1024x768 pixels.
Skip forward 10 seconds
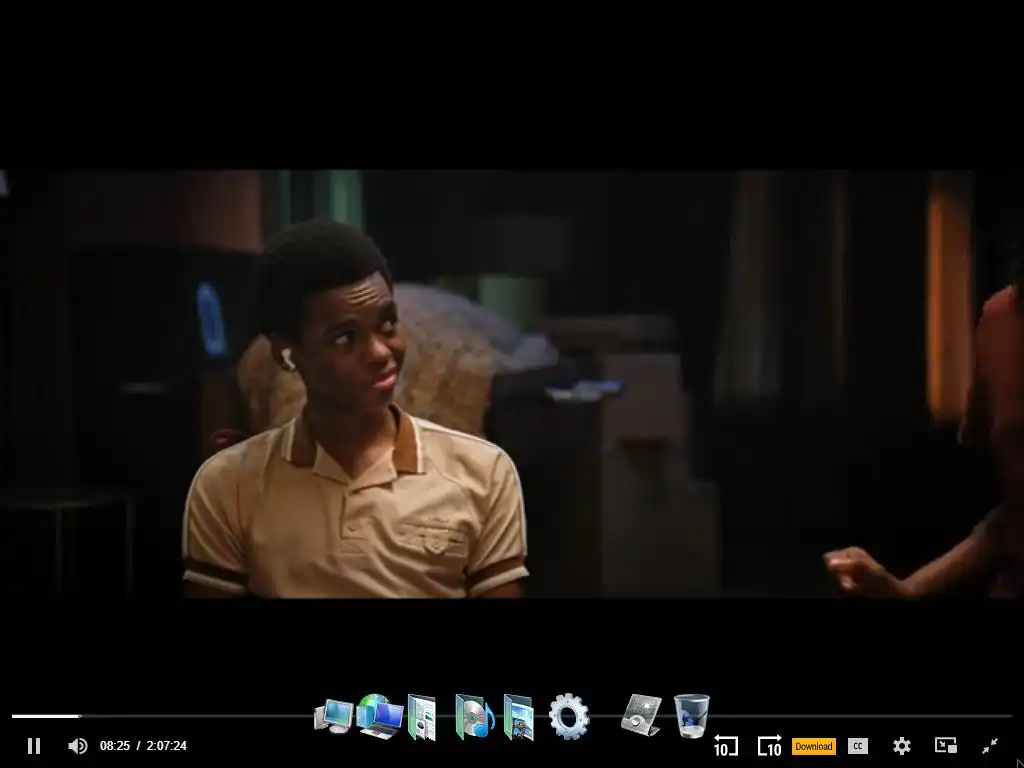click(769, 746)
